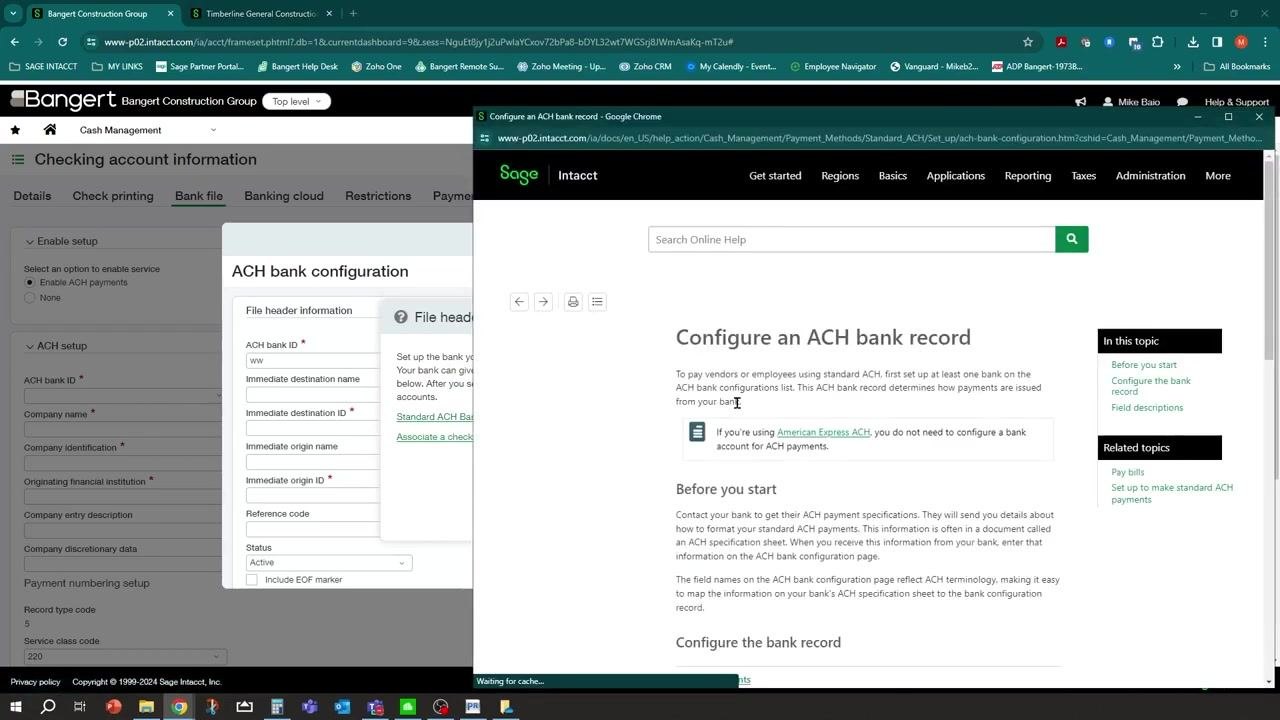Image resolution: width=1280 pixels, height=720 pixels.
Task: Open the Get started help menu
Action: (775, 176)
